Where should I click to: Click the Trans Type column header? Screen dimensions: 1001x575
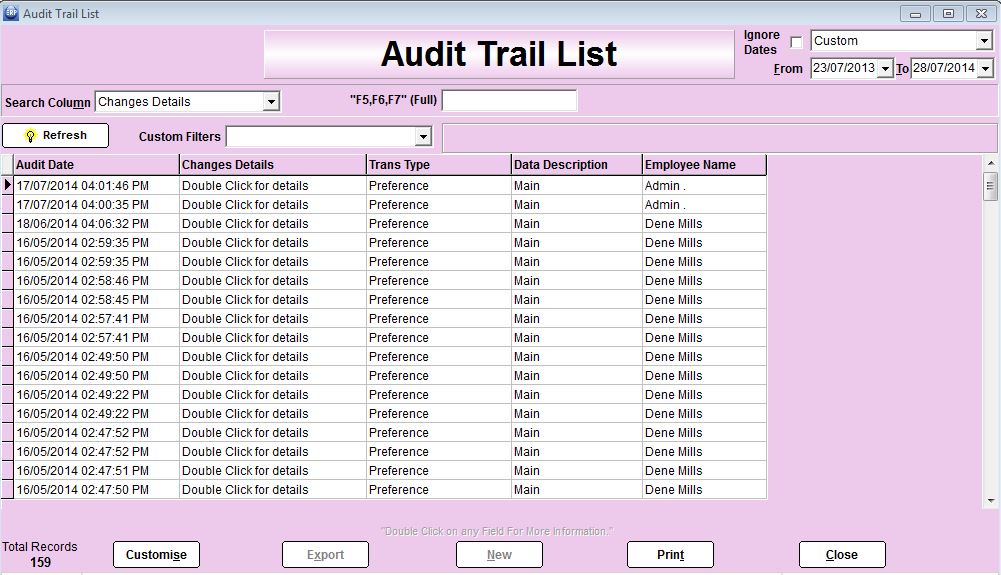tap(438, 165)
